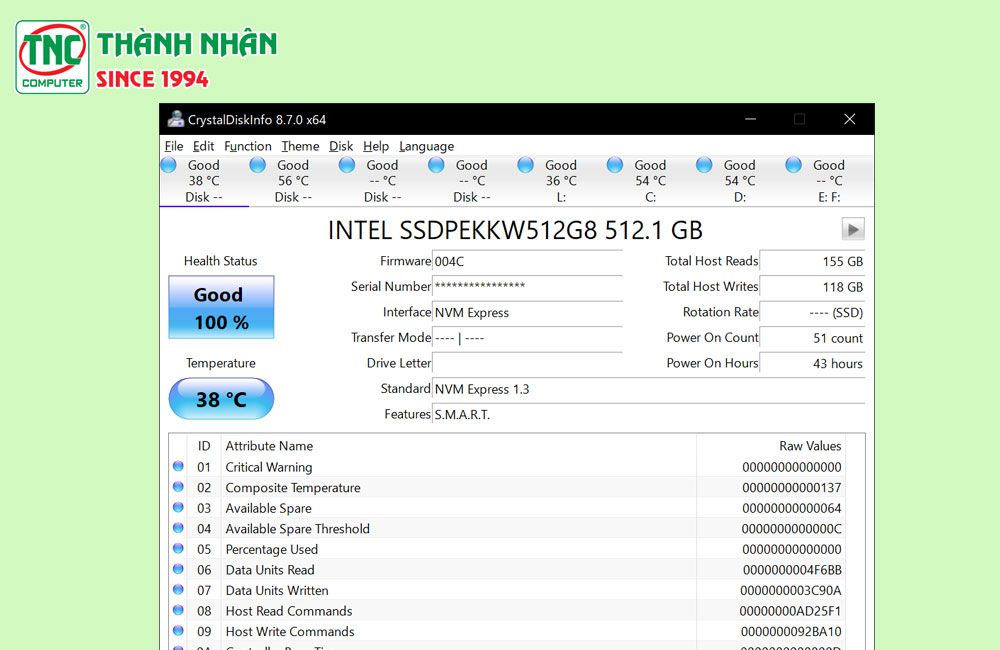Click the CrystalDiskInfo app icon in title bar
This screenshot has width=1000, height=650.
(175, 119)
